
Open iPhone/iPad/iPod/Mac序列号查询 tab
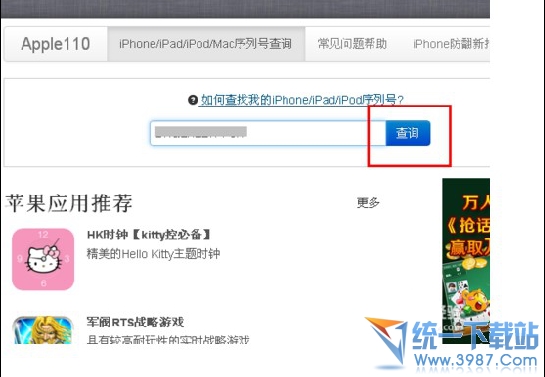click(206, 44)
